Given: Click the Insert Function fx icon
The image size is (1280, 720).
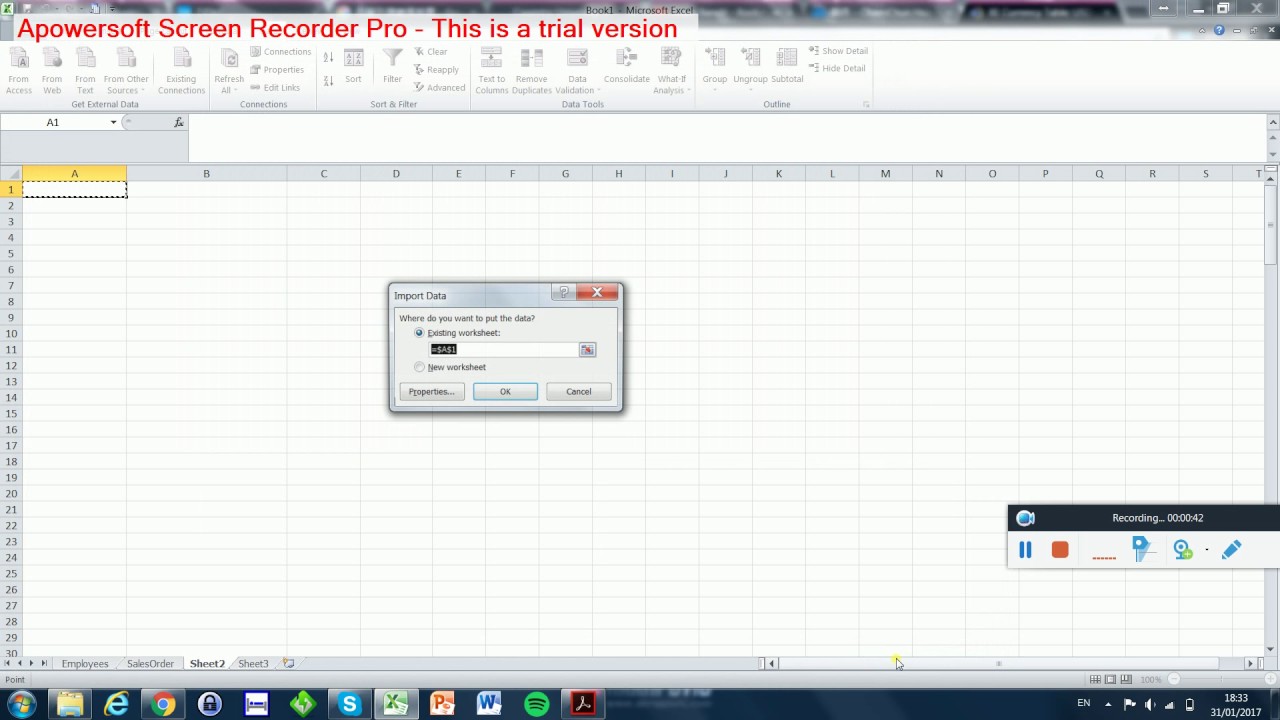Looking at the screenshot, I should click(x=179, y=122).
